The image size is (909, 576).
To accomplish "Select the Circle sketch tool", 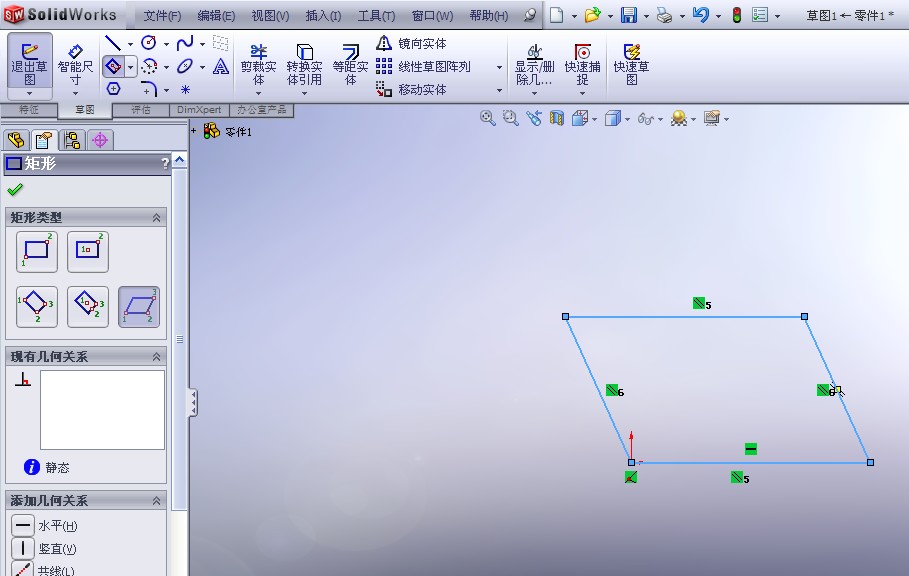I will (149, 43).
